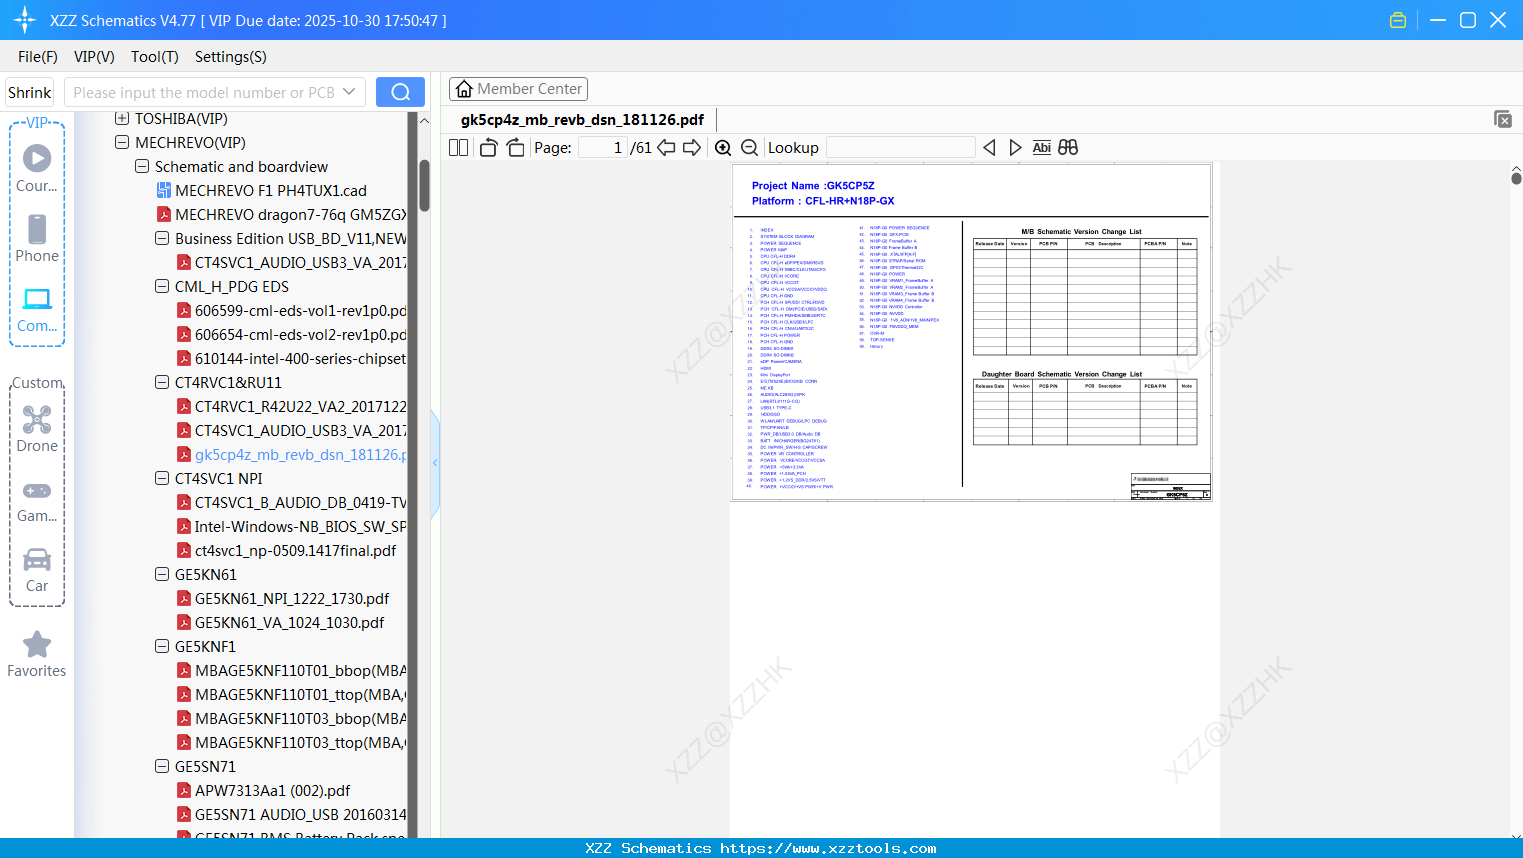Select the Game console category icon
This screenshot has height=858, width=1523.
(37, 500)
